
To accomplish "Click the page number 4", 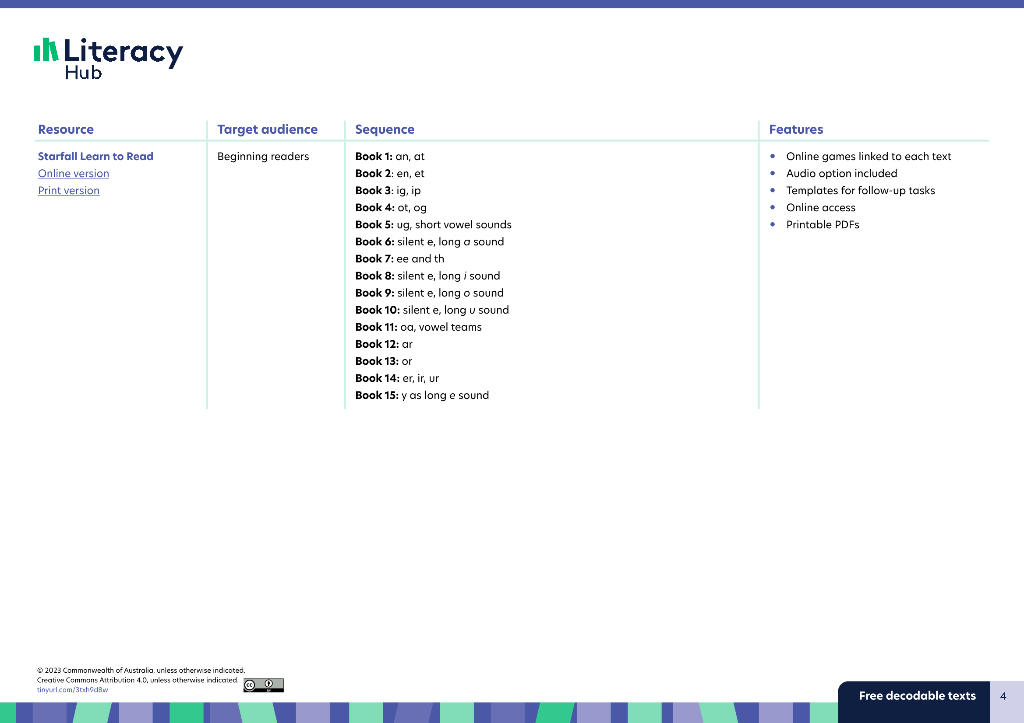I will [1003, 696].
